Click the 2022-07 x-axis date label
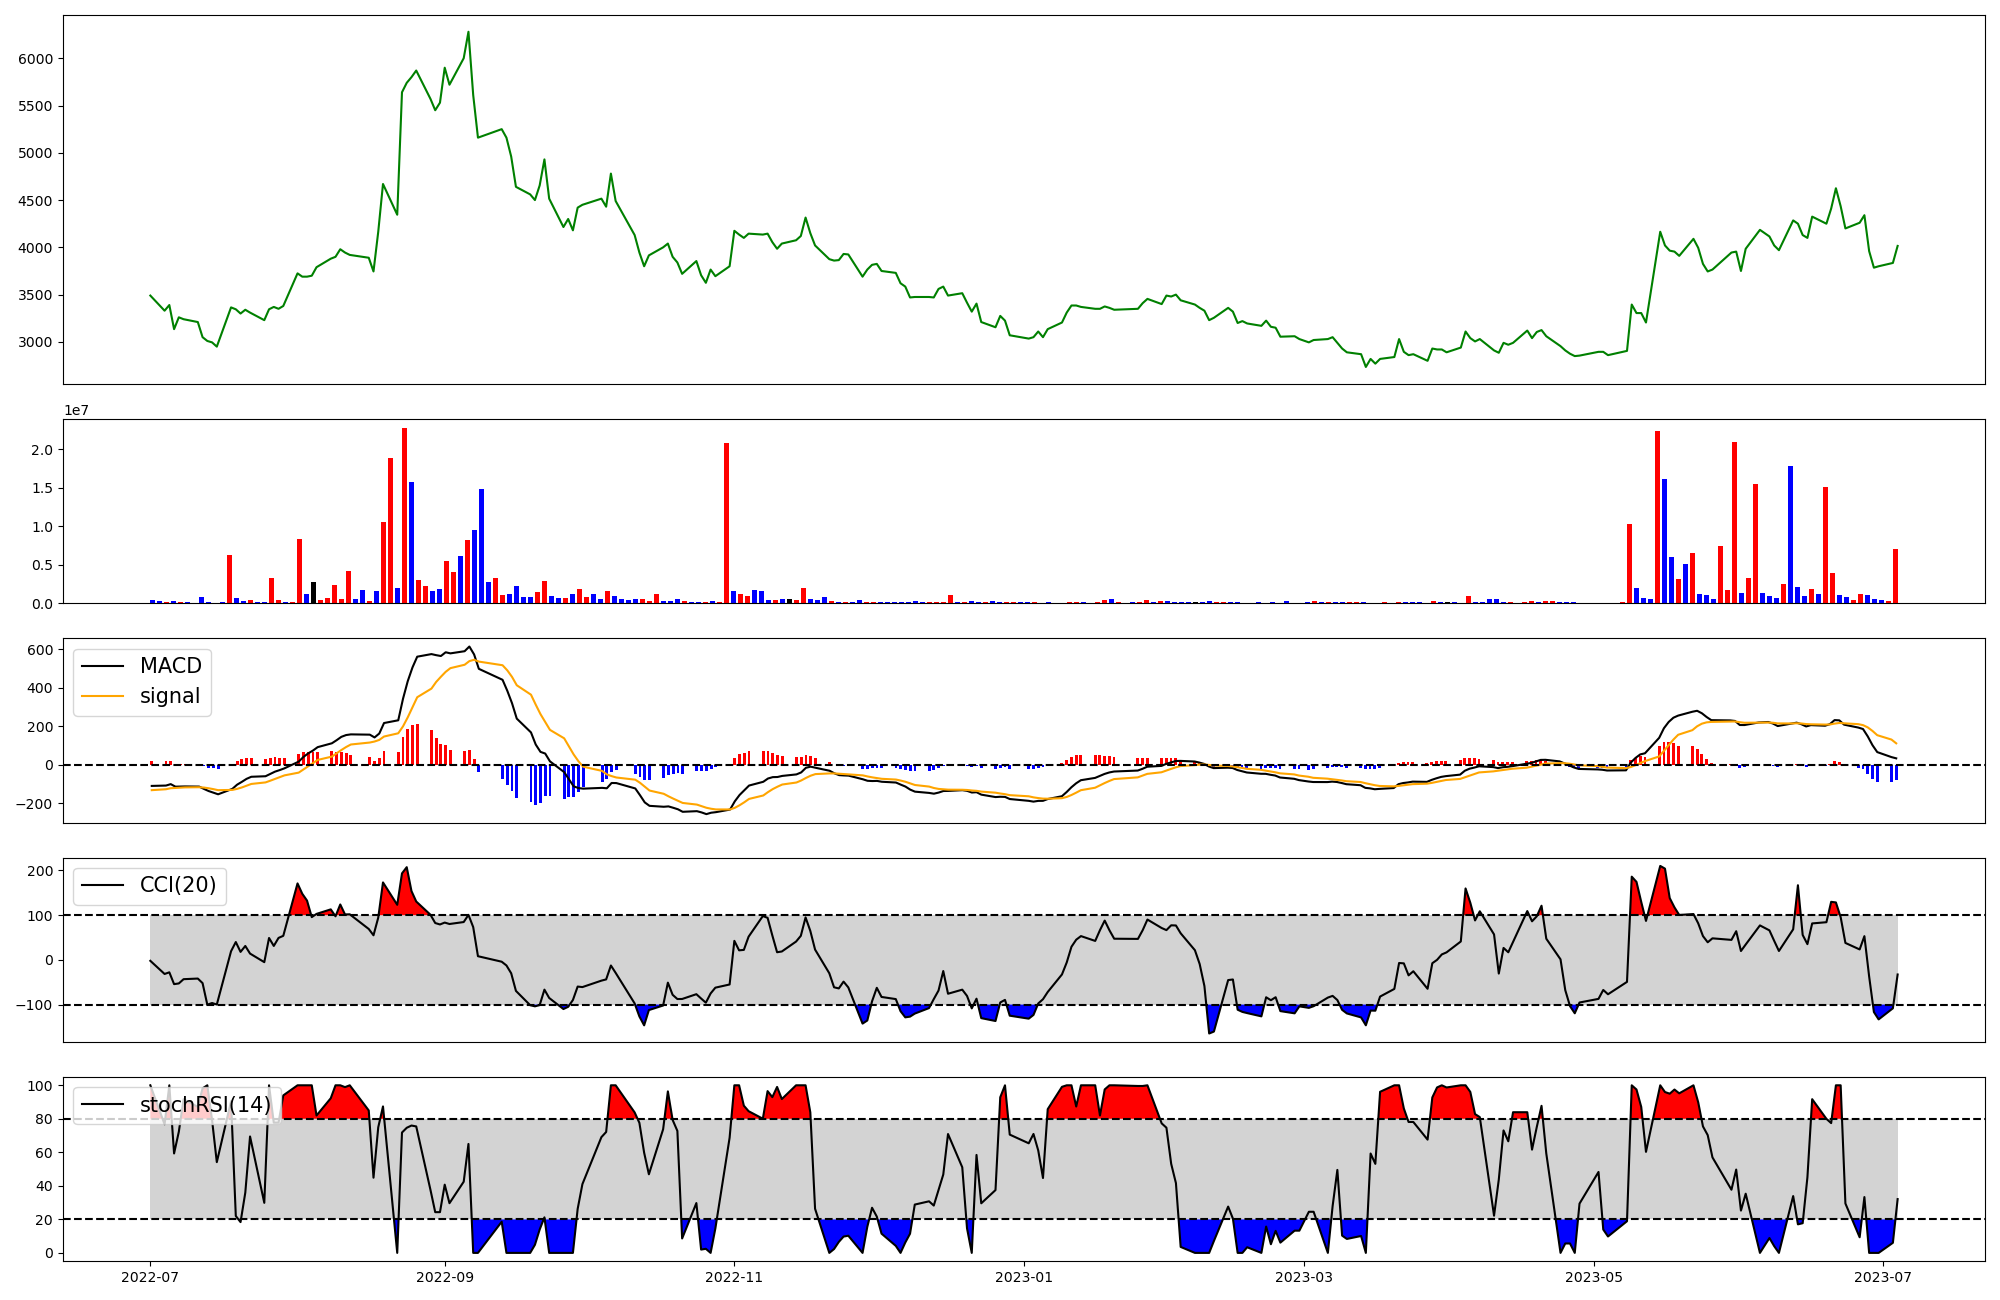This screenshot has width=2000, height=1300. 150,1277
